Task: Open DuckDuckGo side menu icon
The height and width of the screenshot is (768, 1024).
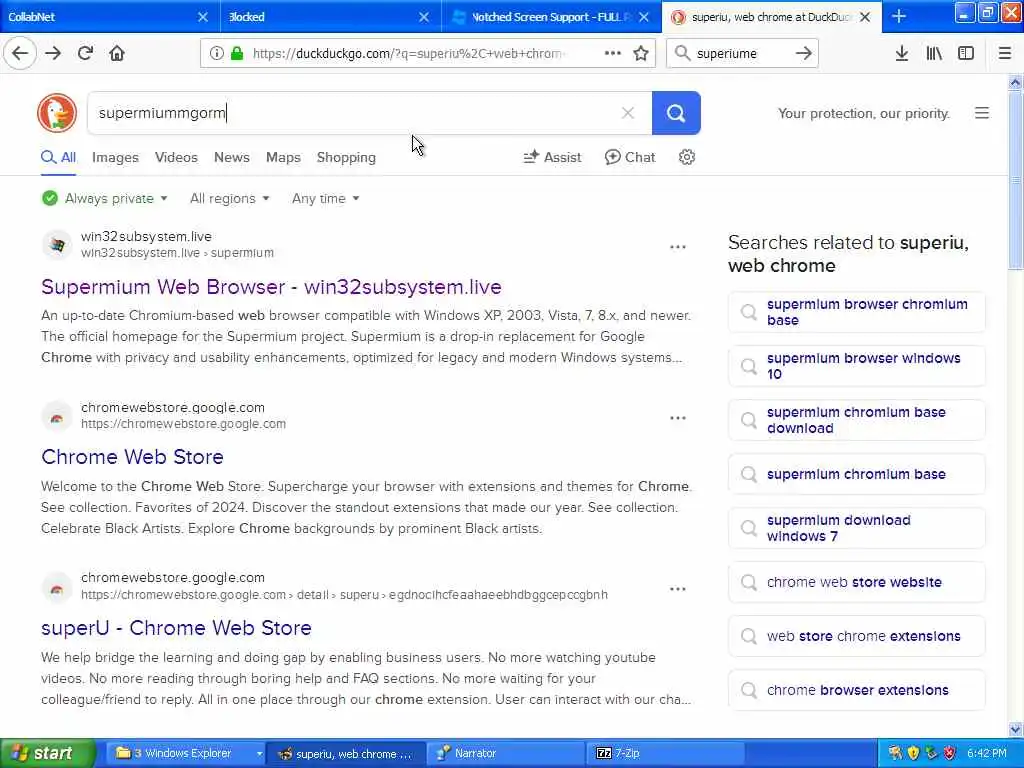Action: [x=982, y=113]
